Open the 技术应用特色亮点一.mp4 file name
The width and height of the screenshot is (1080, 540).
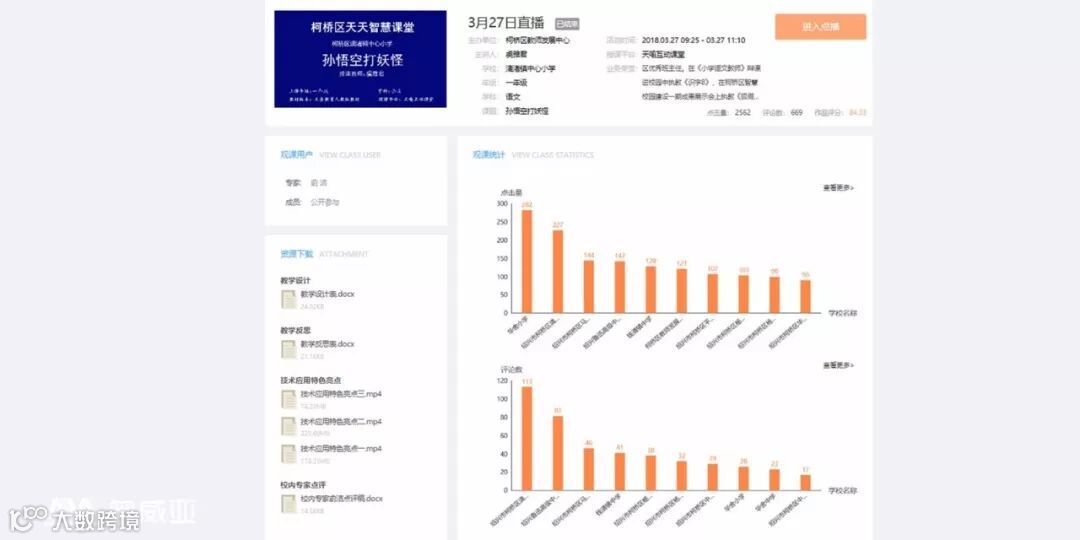[342, 448]
